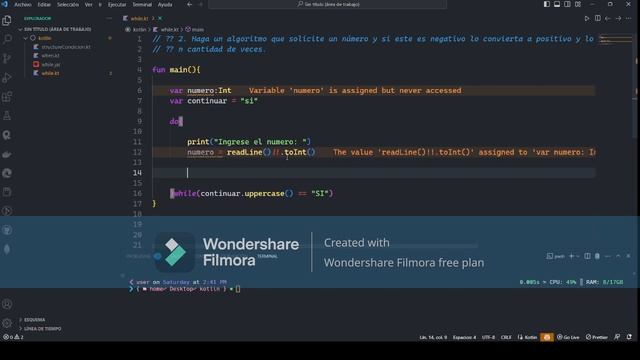
Task: Split the terminal panel
Action: coord(587,256)
